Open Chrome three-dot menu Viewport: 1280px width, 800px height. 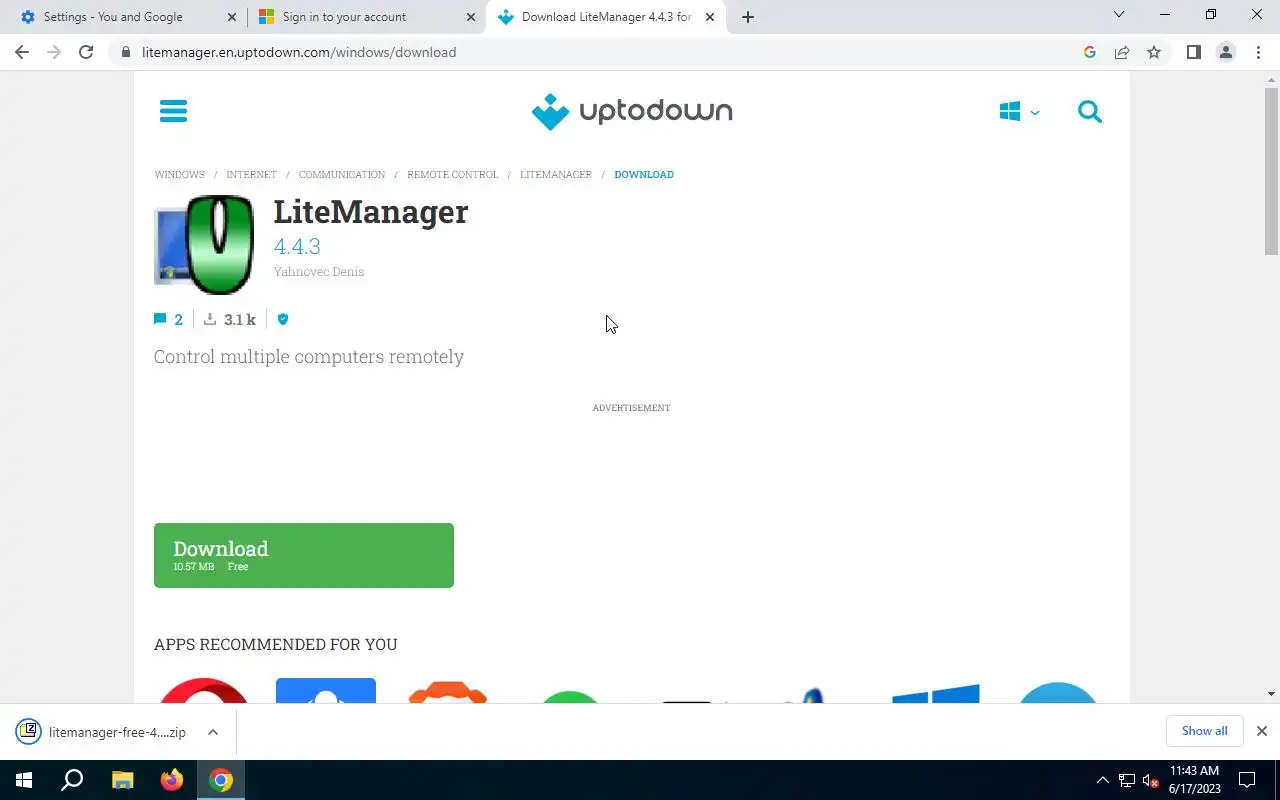(x=1258, y=52)
